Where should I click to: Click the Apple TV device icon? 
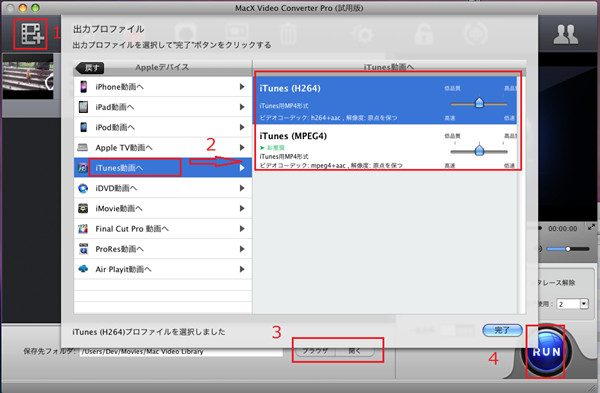(x=83, y=147)
